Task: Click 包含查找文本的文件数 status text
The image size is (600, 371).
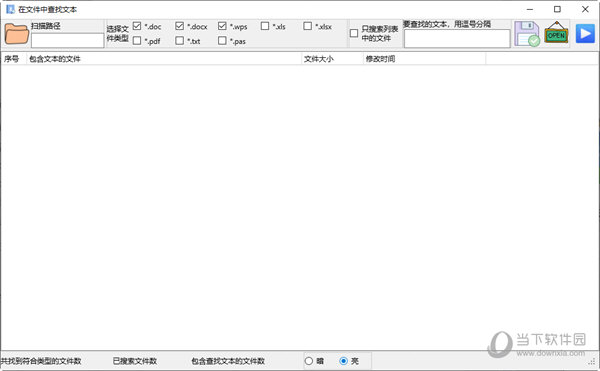Action: [x=228, y=361]
